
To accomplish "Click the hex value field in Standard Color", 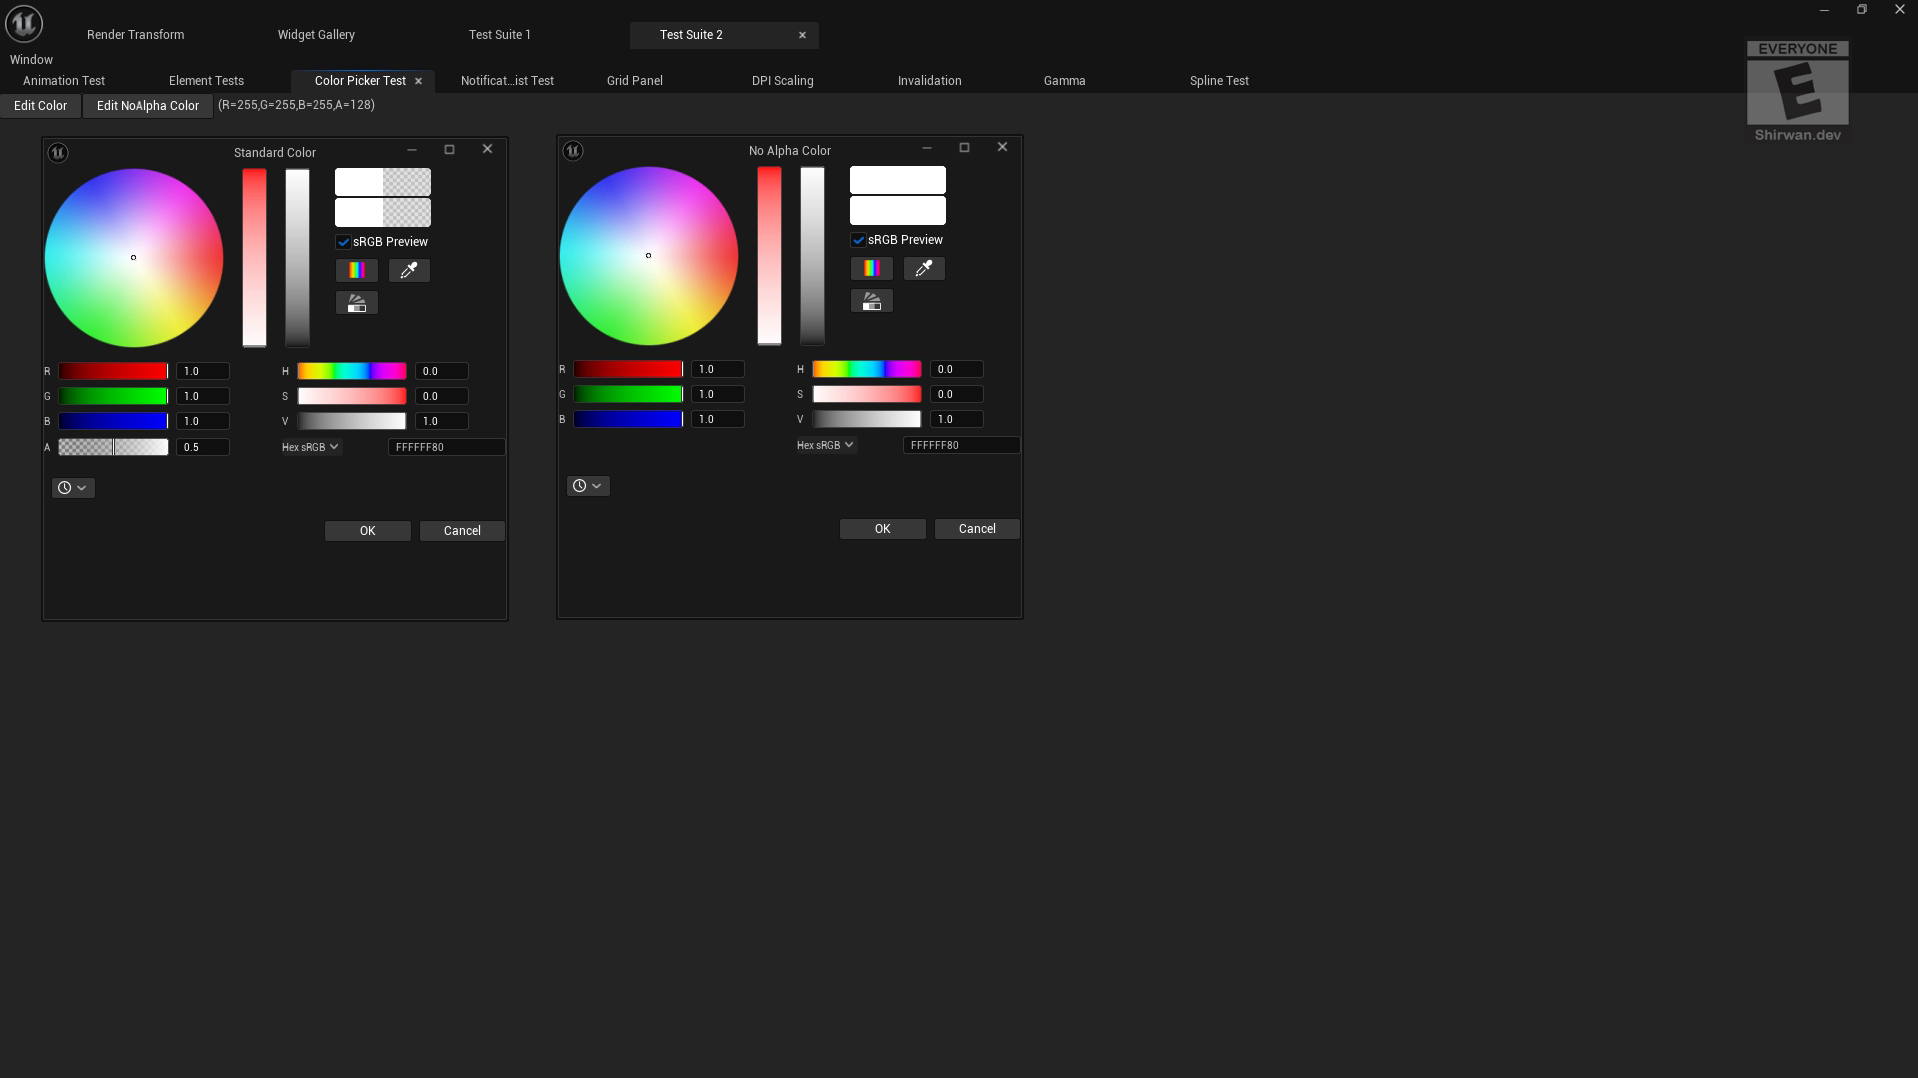I will coord(446,447).
